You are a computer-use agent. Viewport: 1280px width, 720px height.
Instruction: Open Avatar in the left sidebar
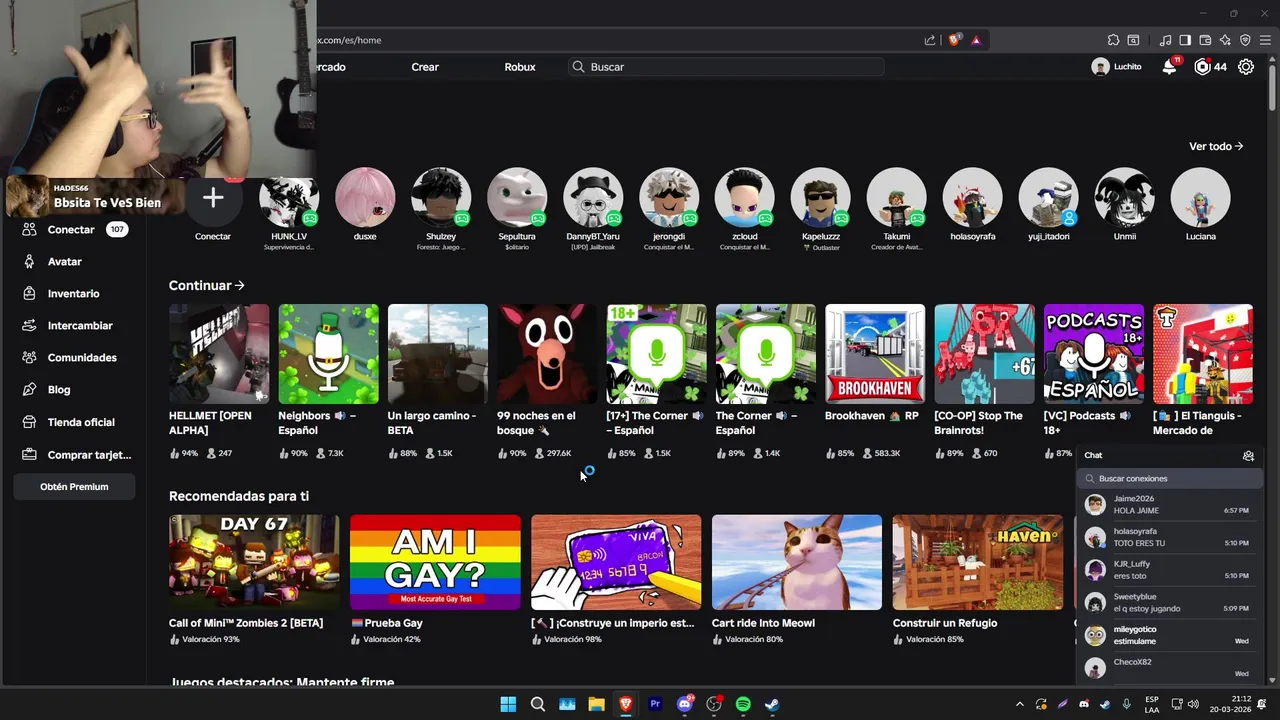click(65, 261)
